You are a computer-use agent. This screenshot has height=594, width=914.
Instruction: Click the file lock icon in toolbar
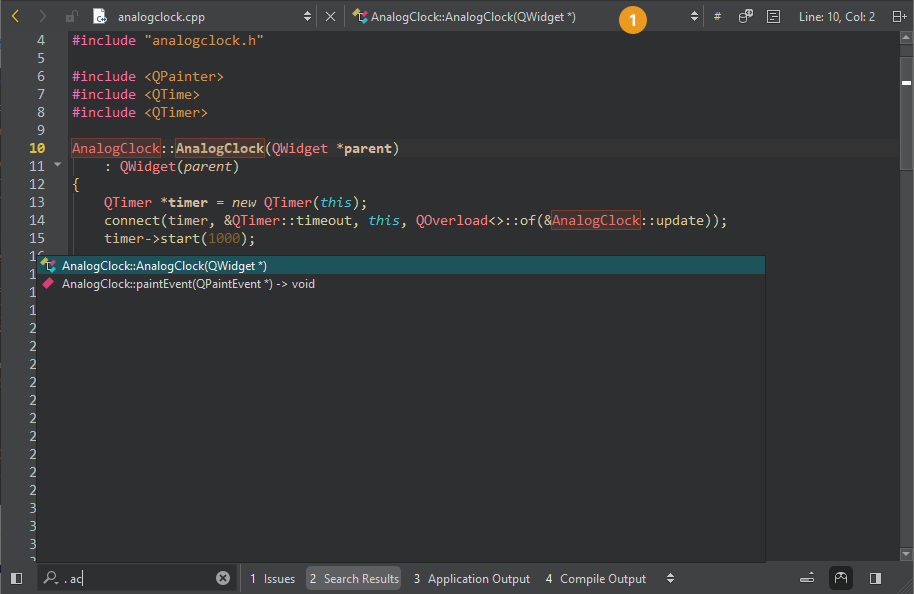[x=71, y=17]
